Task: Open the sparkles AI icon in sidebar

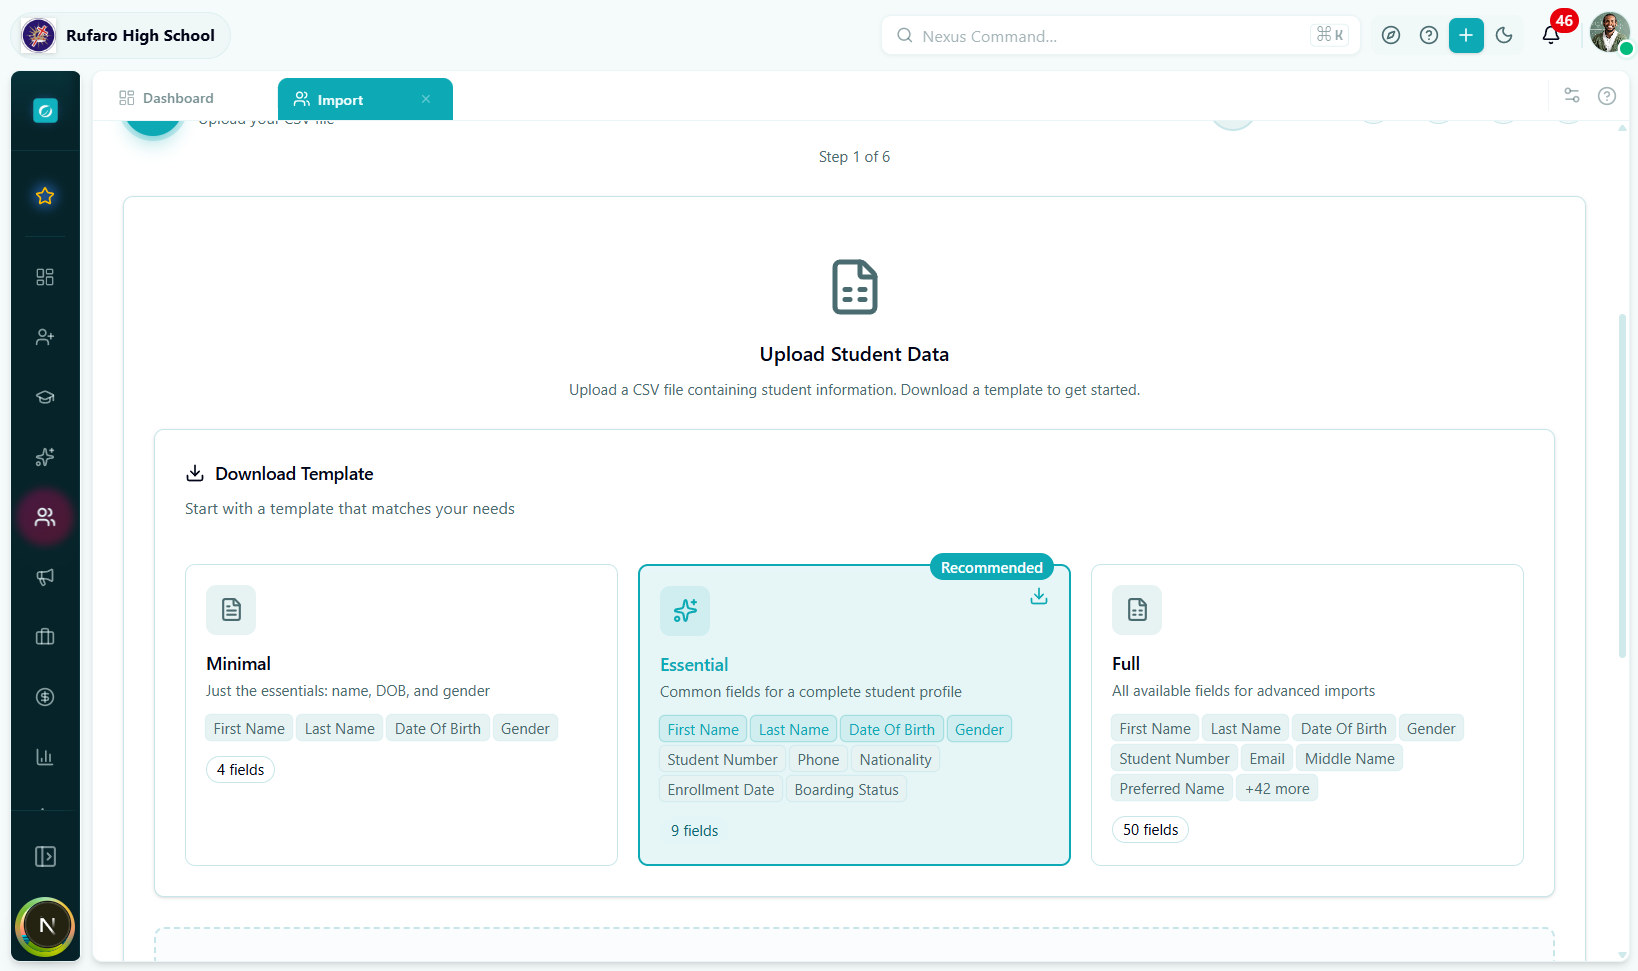Action: pyautogui.click(x=45, y=457)
